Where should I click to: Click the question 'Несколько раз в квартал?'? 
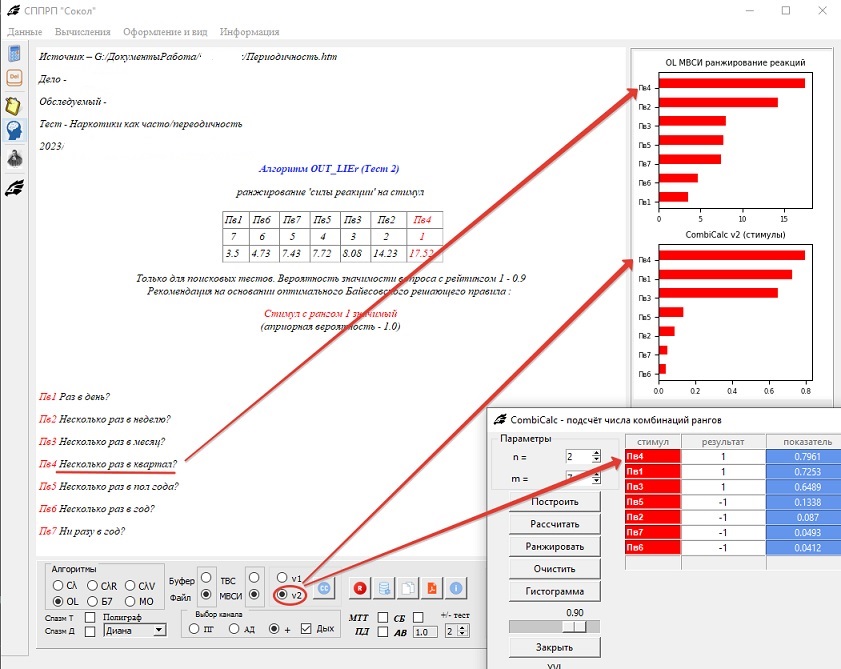tap(118, 464)
